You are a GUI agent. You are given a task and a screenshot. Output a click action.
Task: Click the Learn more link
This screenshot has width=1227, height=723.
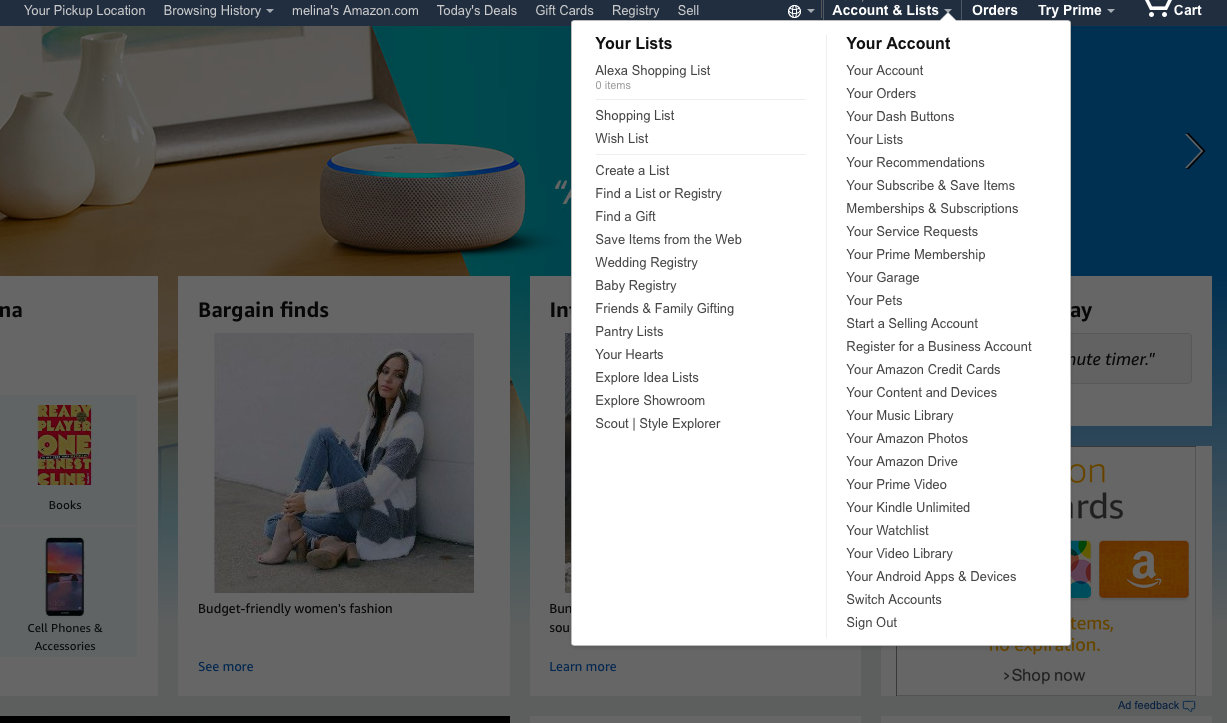click(583, 666)
